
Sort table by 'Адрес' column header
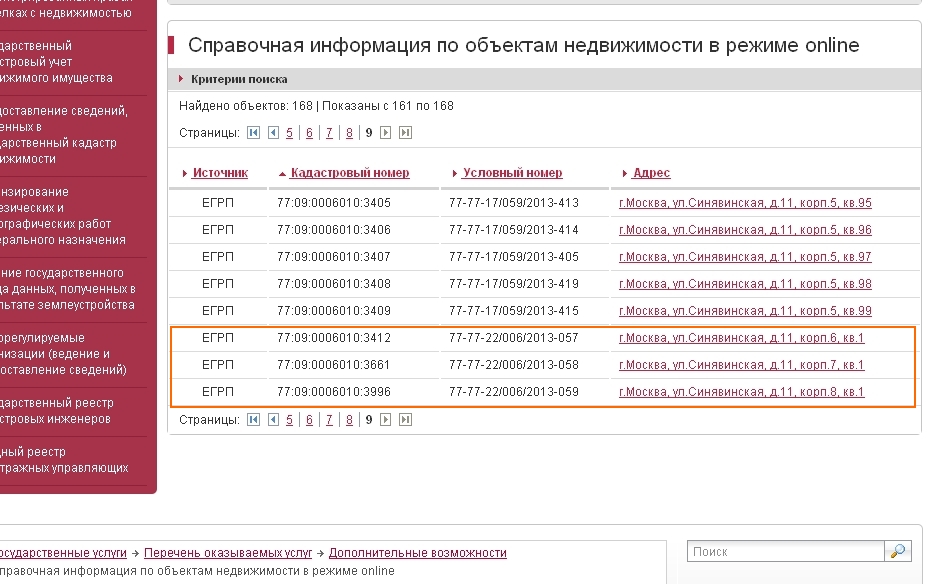[x=651, y=173]
